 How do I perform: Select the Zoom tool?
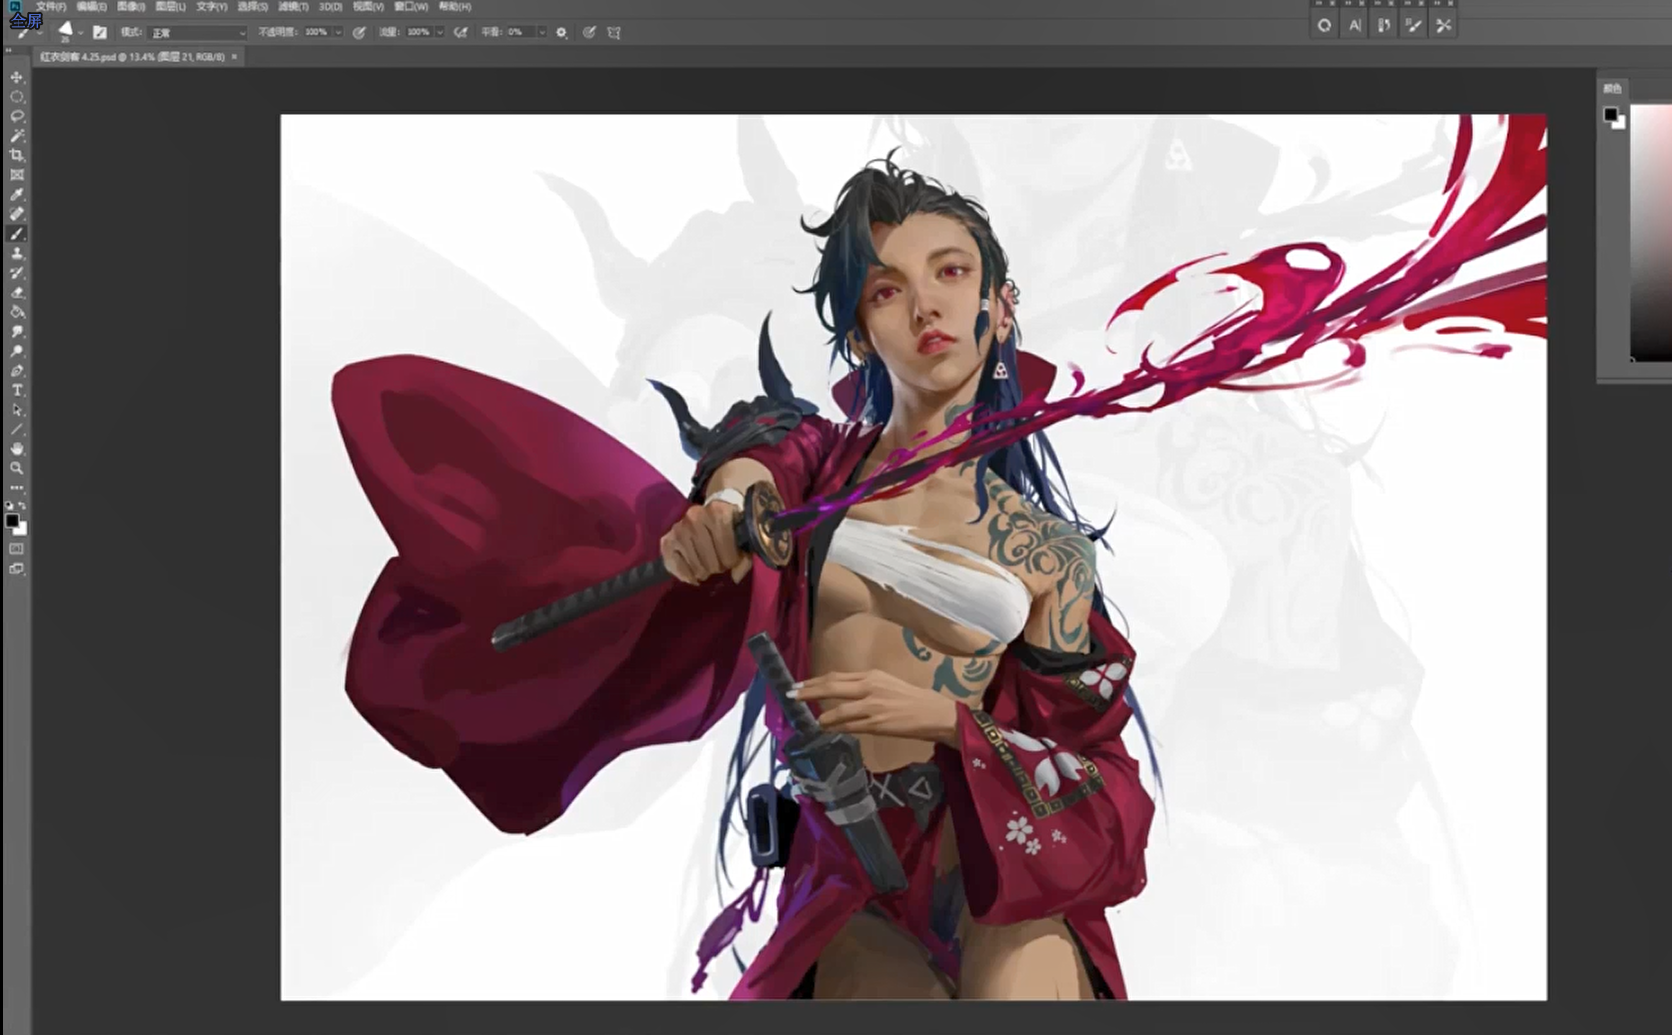17,468
